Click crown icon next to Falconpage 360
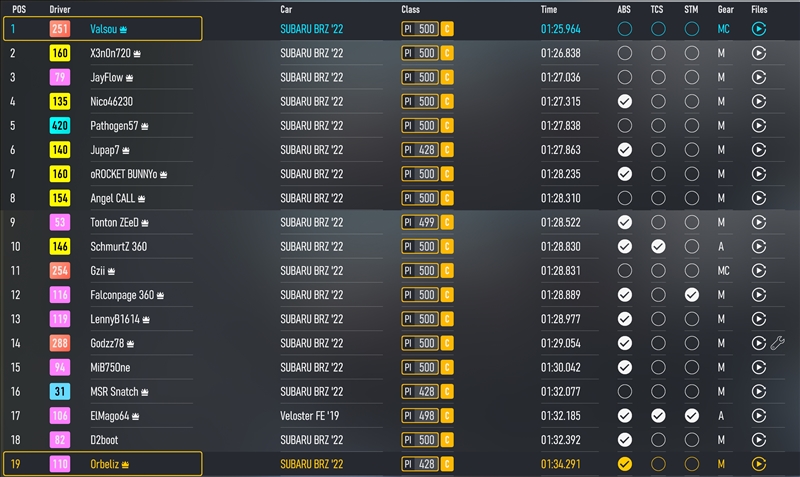The width and height of the screenshot is (800, 477). [160, 295]
